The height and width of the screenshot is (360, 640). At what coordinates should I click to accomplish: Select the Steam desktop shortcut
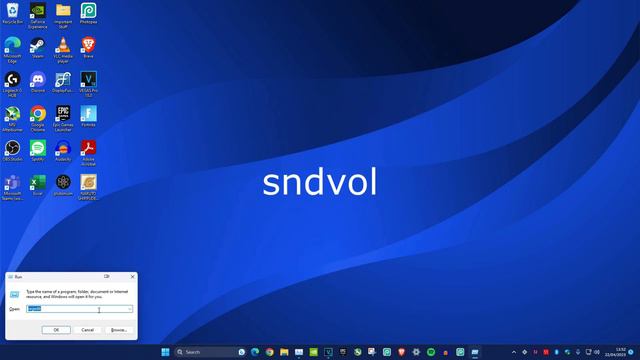click(x=38, y=48)
